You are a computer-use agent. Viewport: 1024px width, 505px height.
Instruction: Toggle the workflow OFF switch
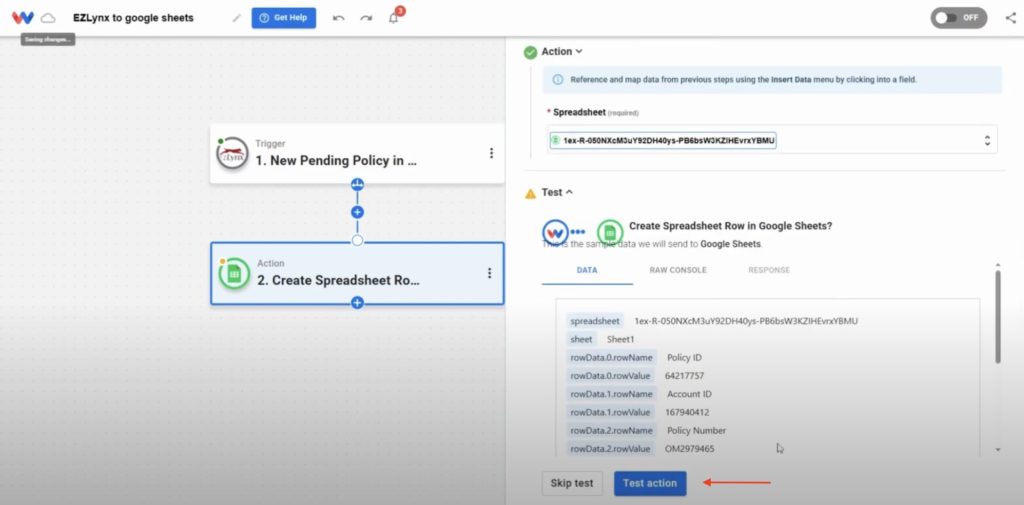[958, 18]
